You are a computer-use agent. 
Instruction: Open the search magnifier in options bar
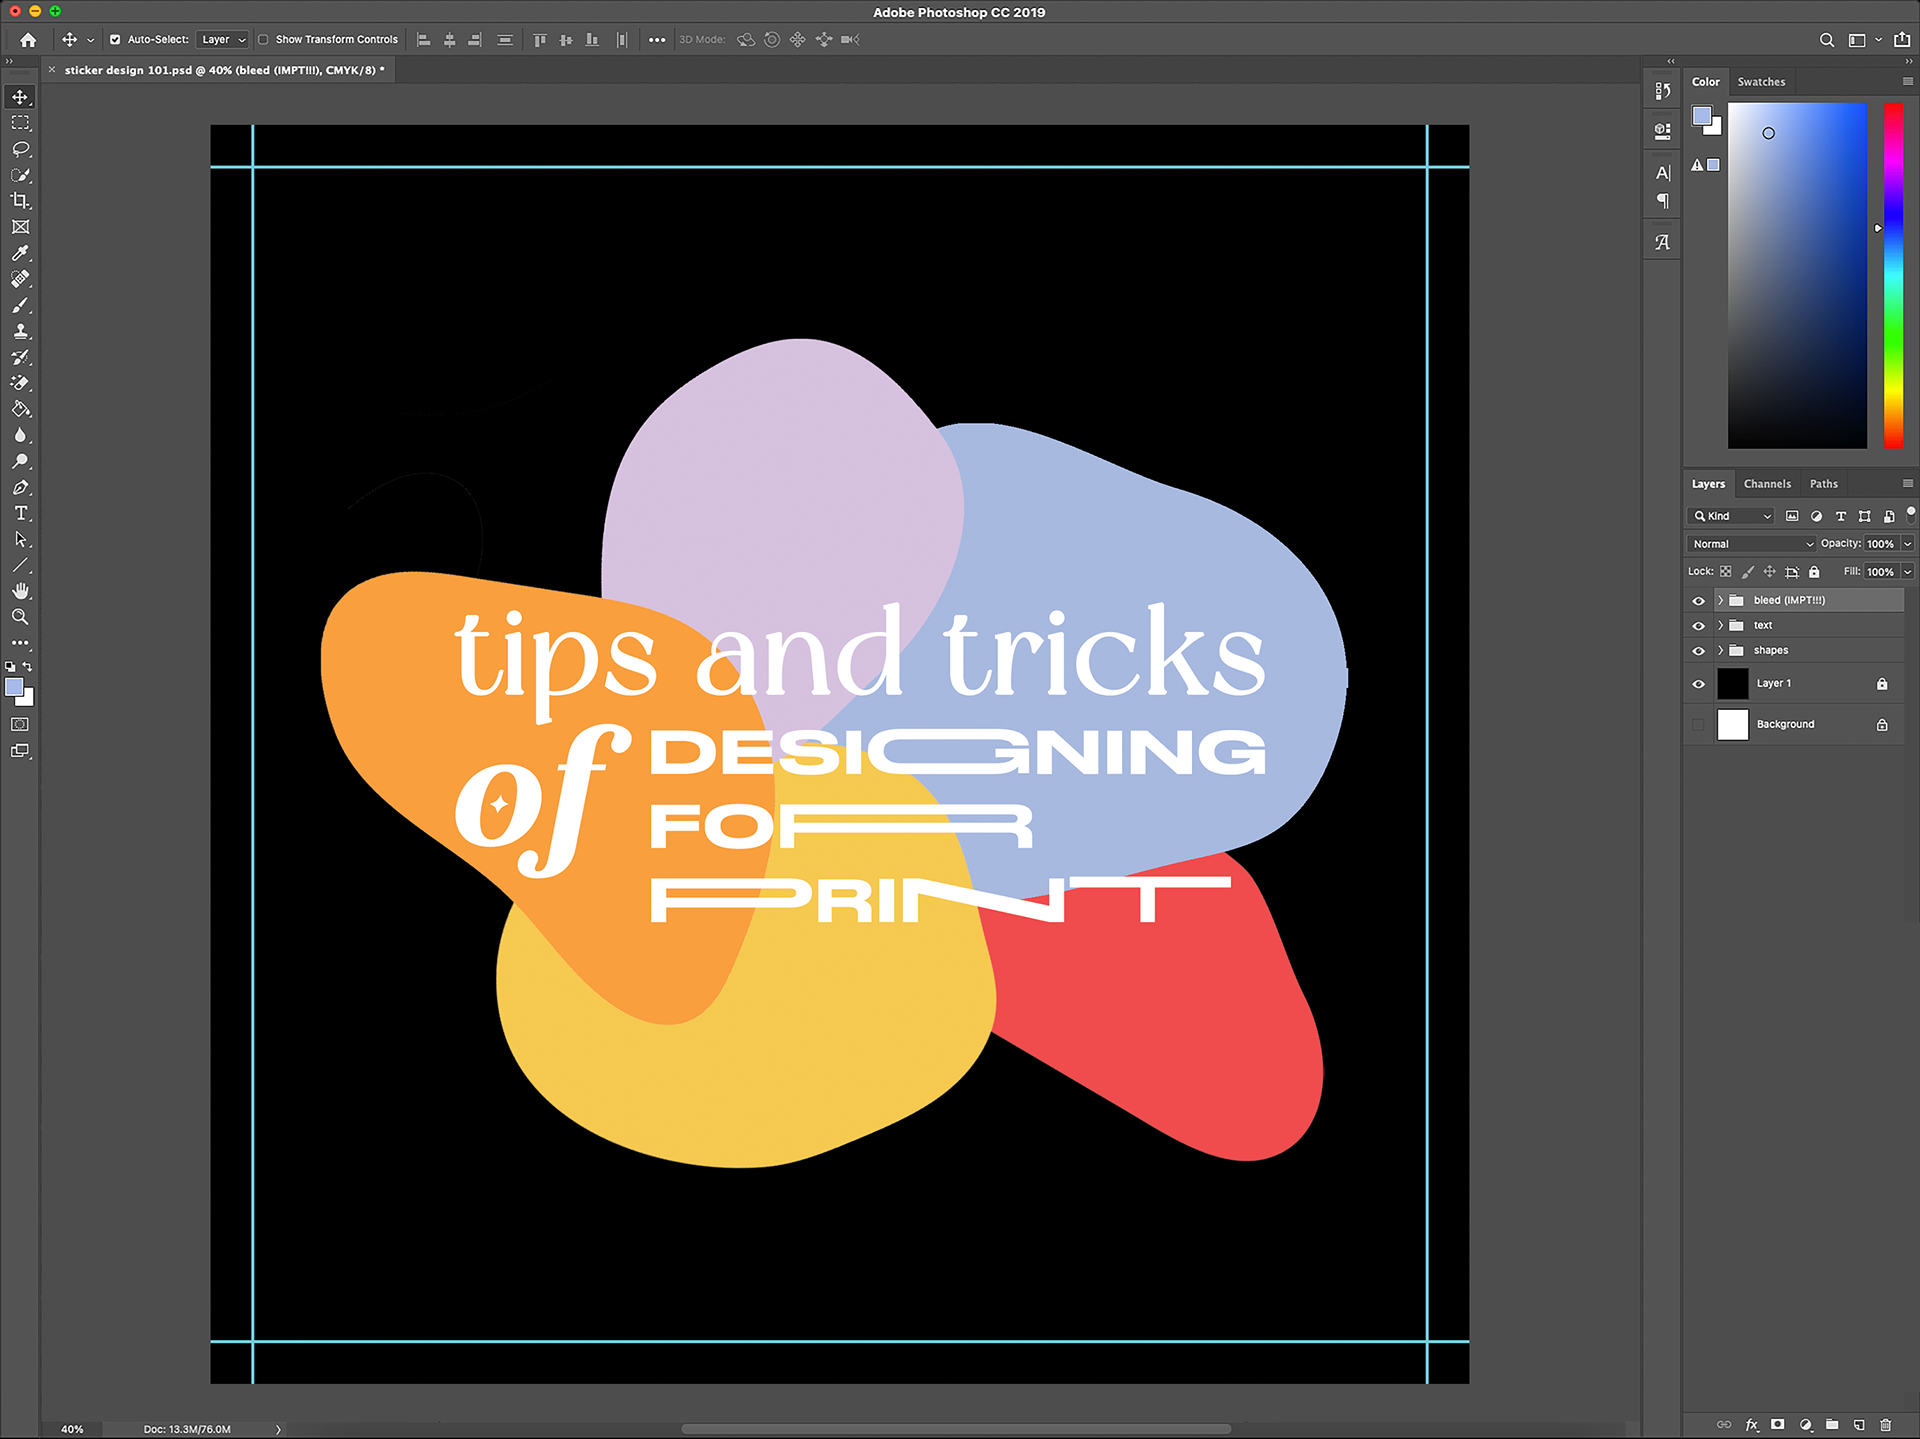pos(1826,40)
